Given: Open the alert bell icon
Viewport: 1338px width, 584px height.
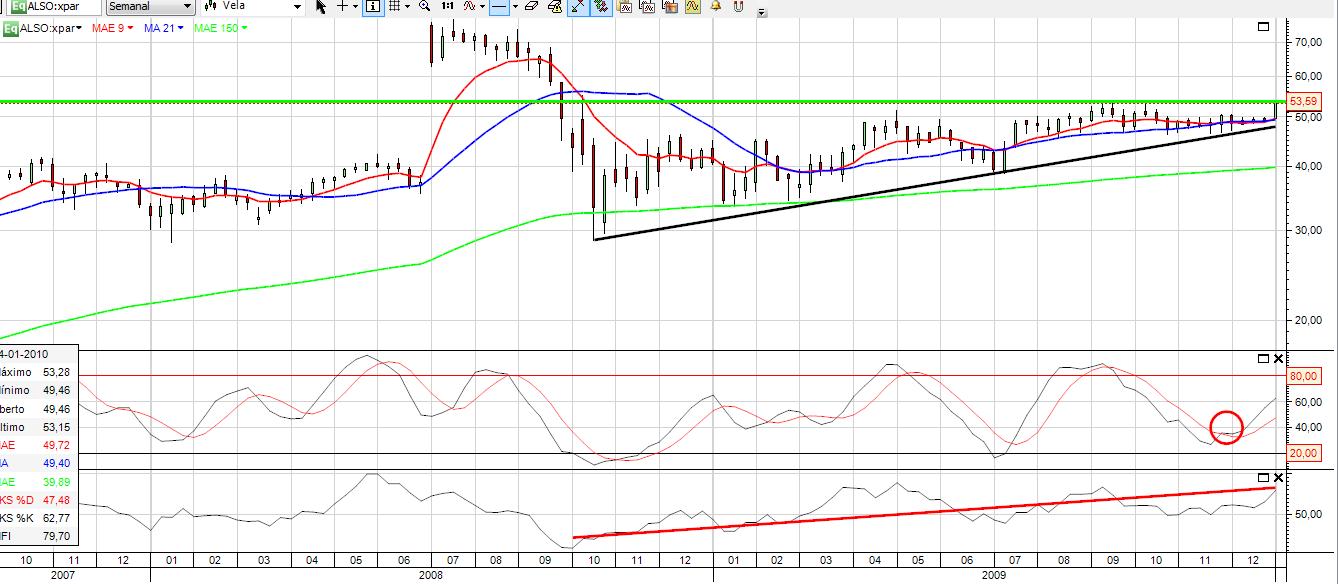Looking at the screenshot, I should click(x=716, y=6).
